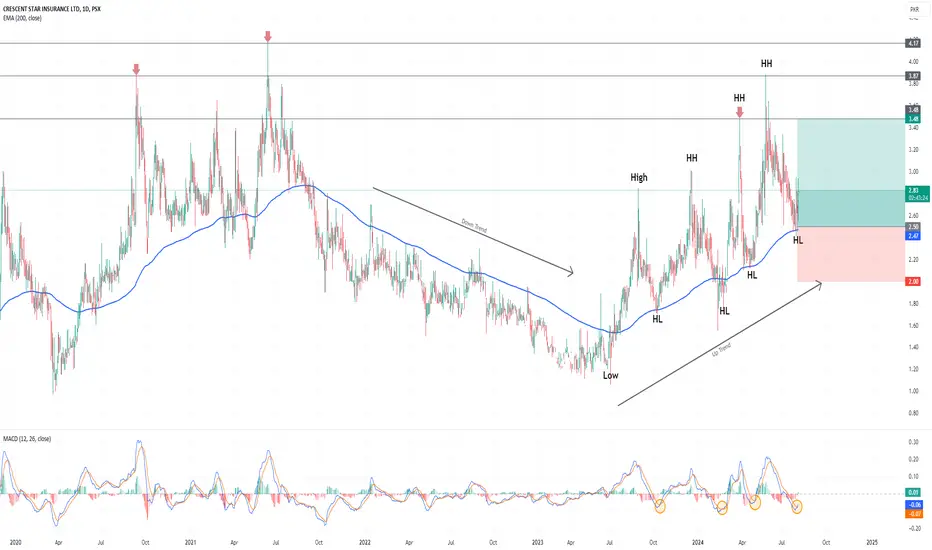The height and width of the screenshot is (550, 932).
Task: Click the green 0.01 MACD histogram value label
Action: [x=913, y=492]
